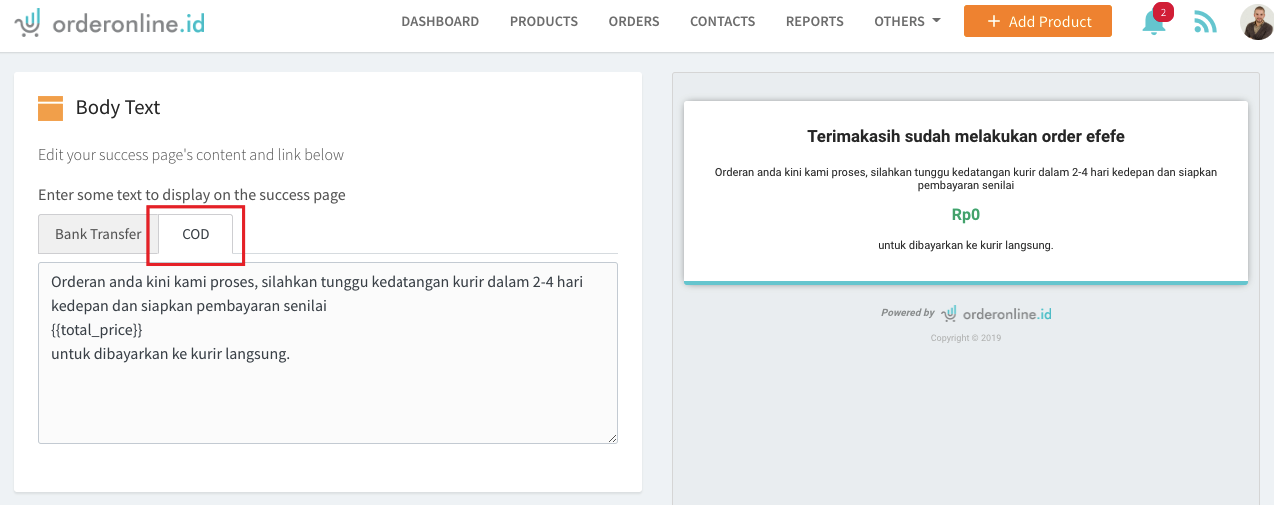The image size is (1274, 505).
Task: Navigate to the ORDERS page
Action: click(x=634, y=21)
